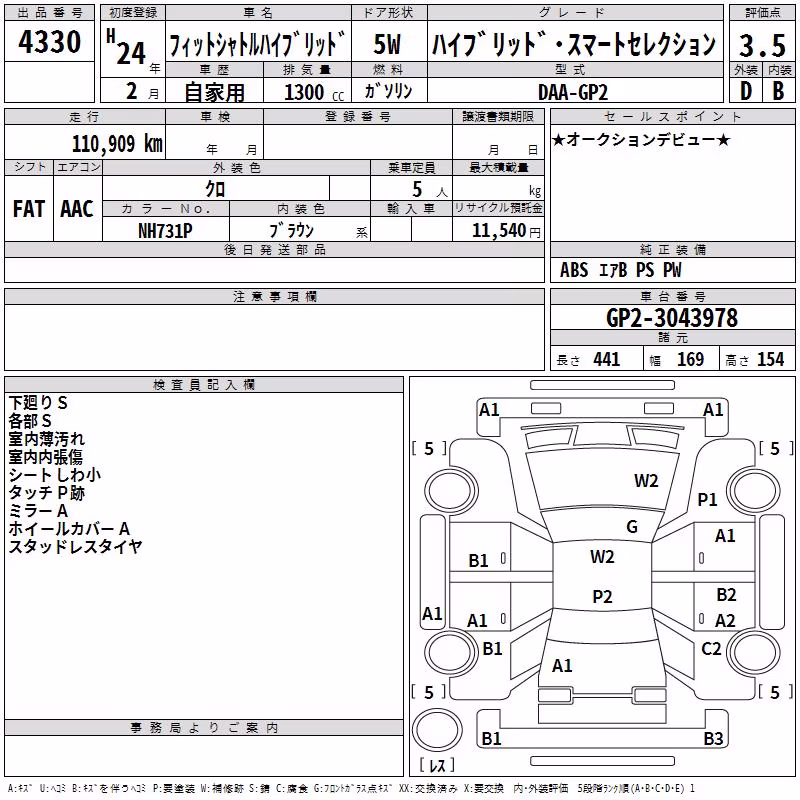Select the B3 bumper mark on the diagram

[713, 738]
